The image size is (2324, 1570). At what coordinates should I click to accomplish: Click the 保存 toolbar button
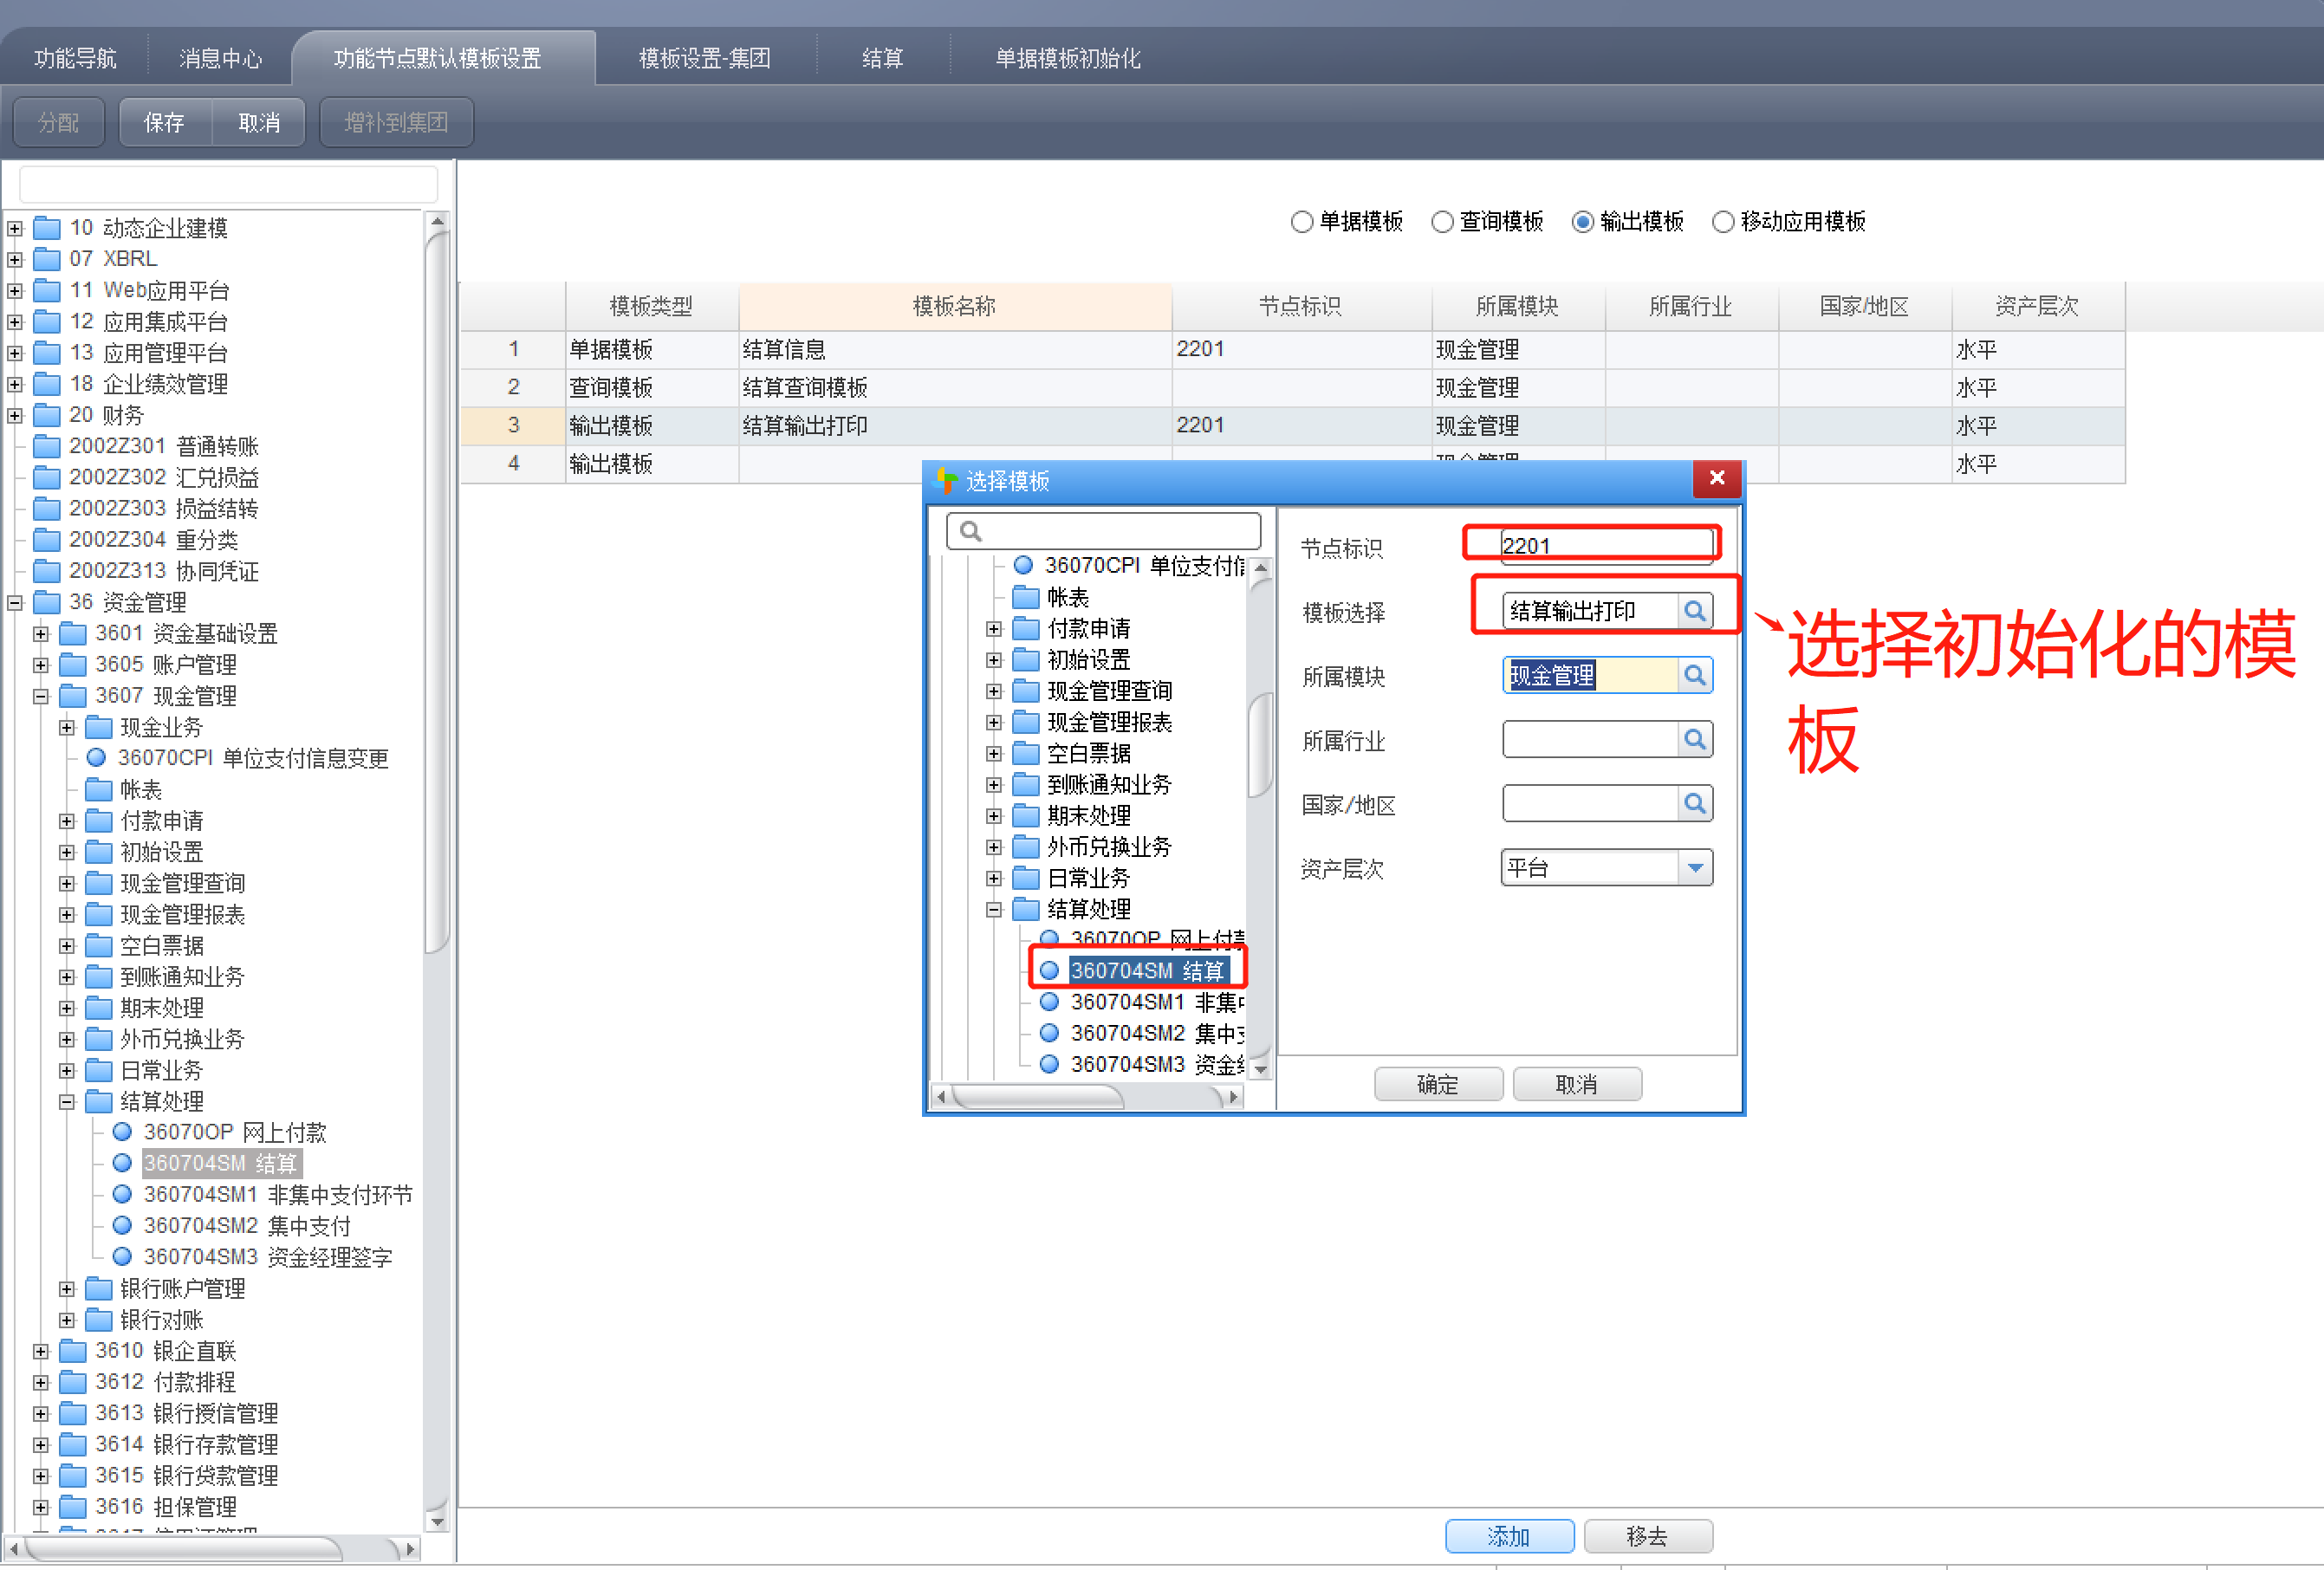165,122
